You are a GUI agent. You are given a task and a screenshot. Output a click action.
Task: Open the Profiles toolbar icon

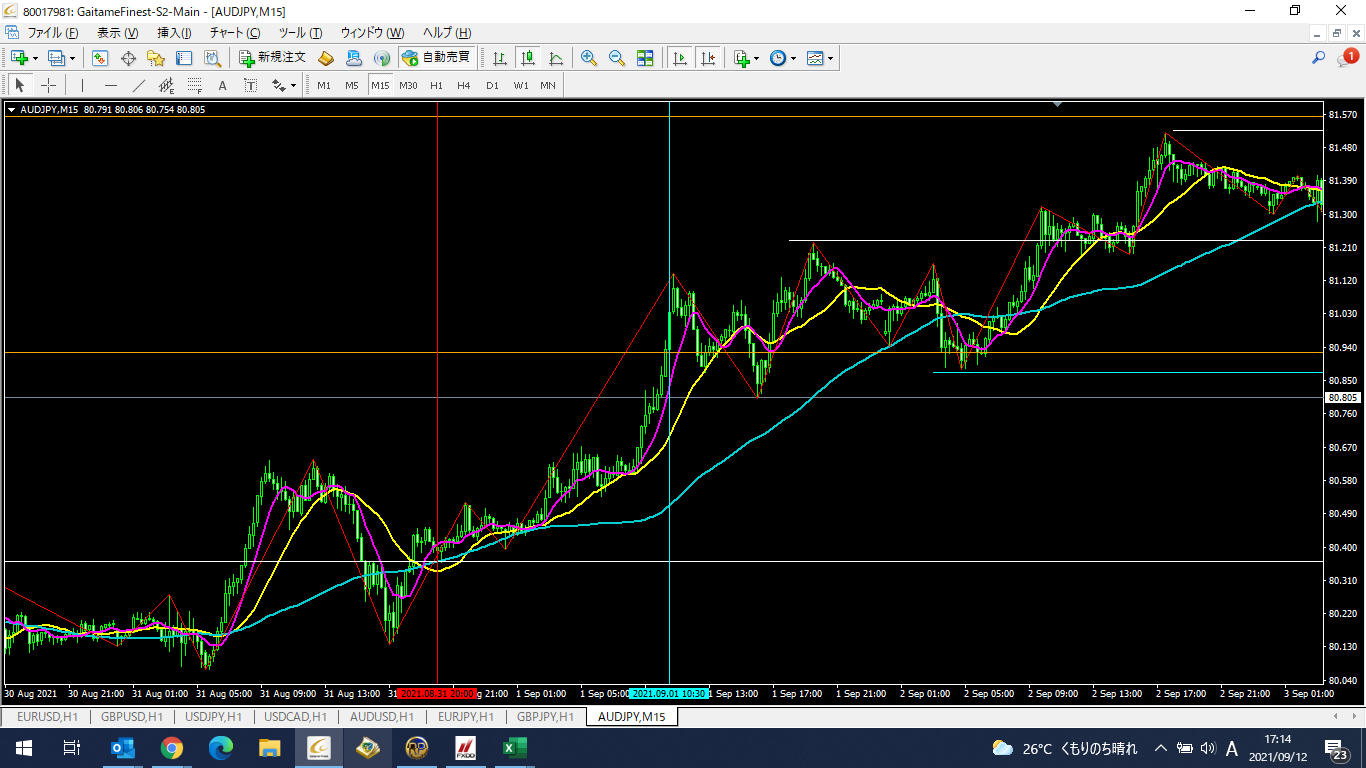[56, 58]
